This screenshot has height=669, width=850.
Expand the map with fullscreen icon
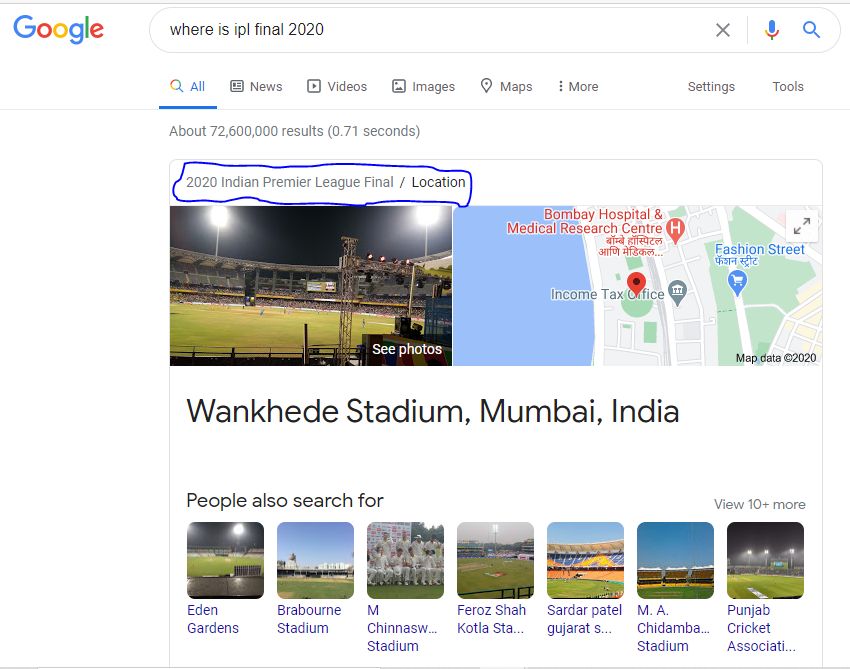pos(802,225)
